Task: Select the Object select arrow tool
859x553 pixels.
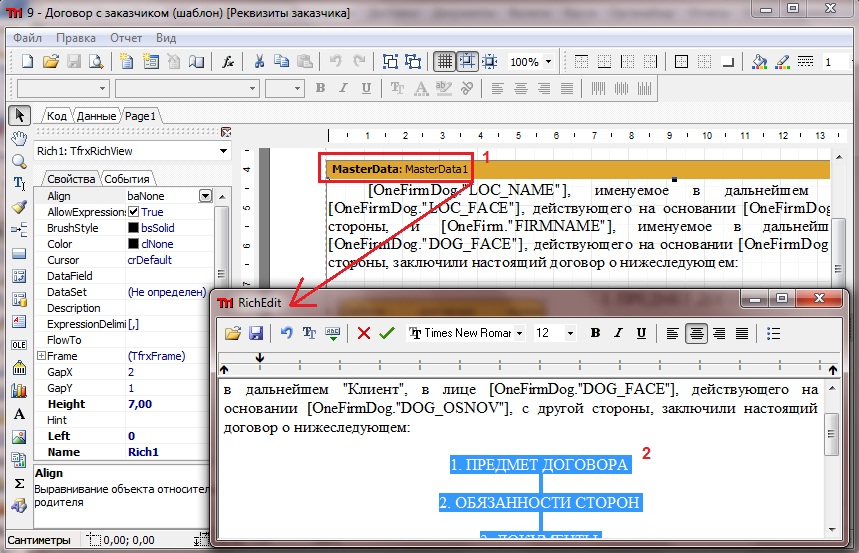Action: tap(20, 115)
